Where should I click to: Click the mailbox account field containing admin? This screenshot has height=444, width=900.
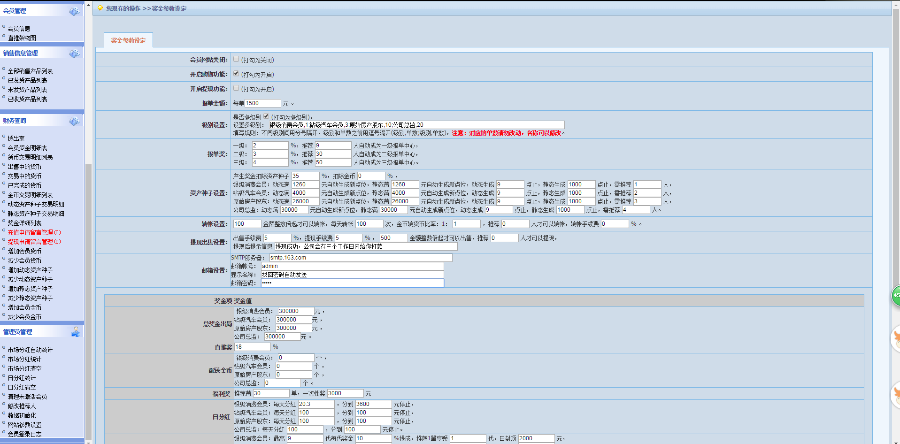[274, 265]
